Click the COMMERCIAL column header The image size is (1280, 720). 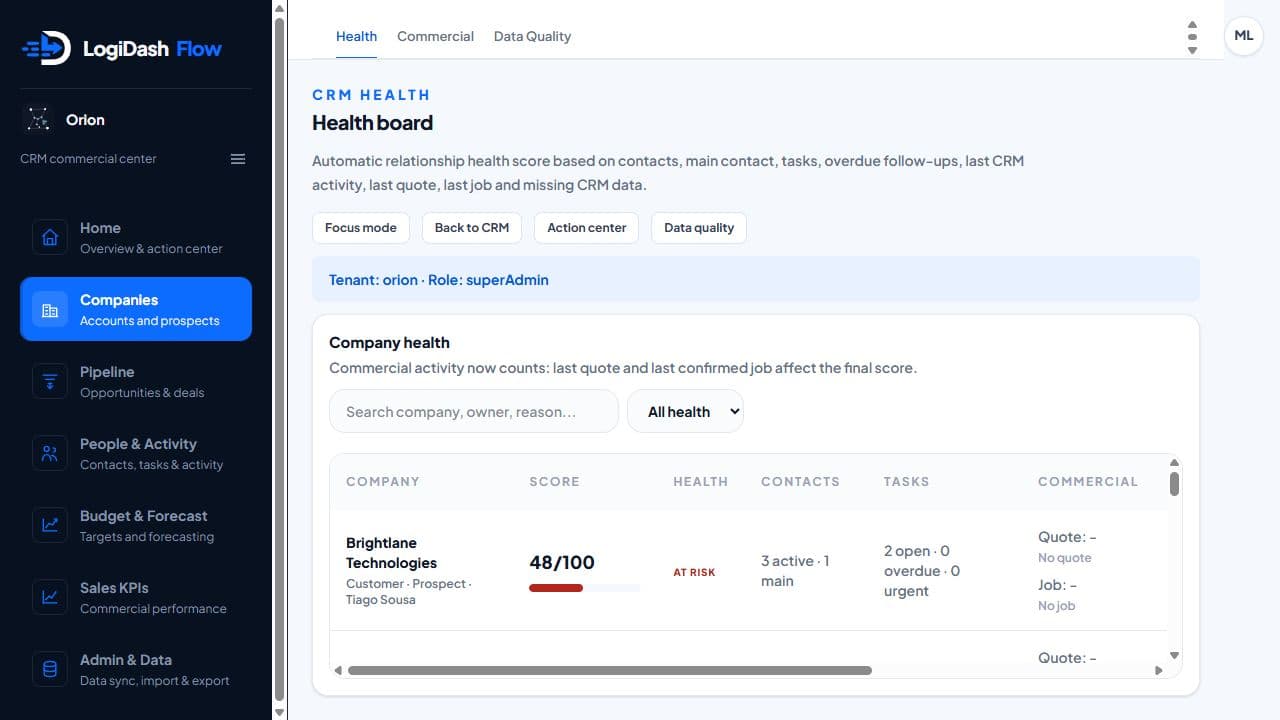point(1088,481)
